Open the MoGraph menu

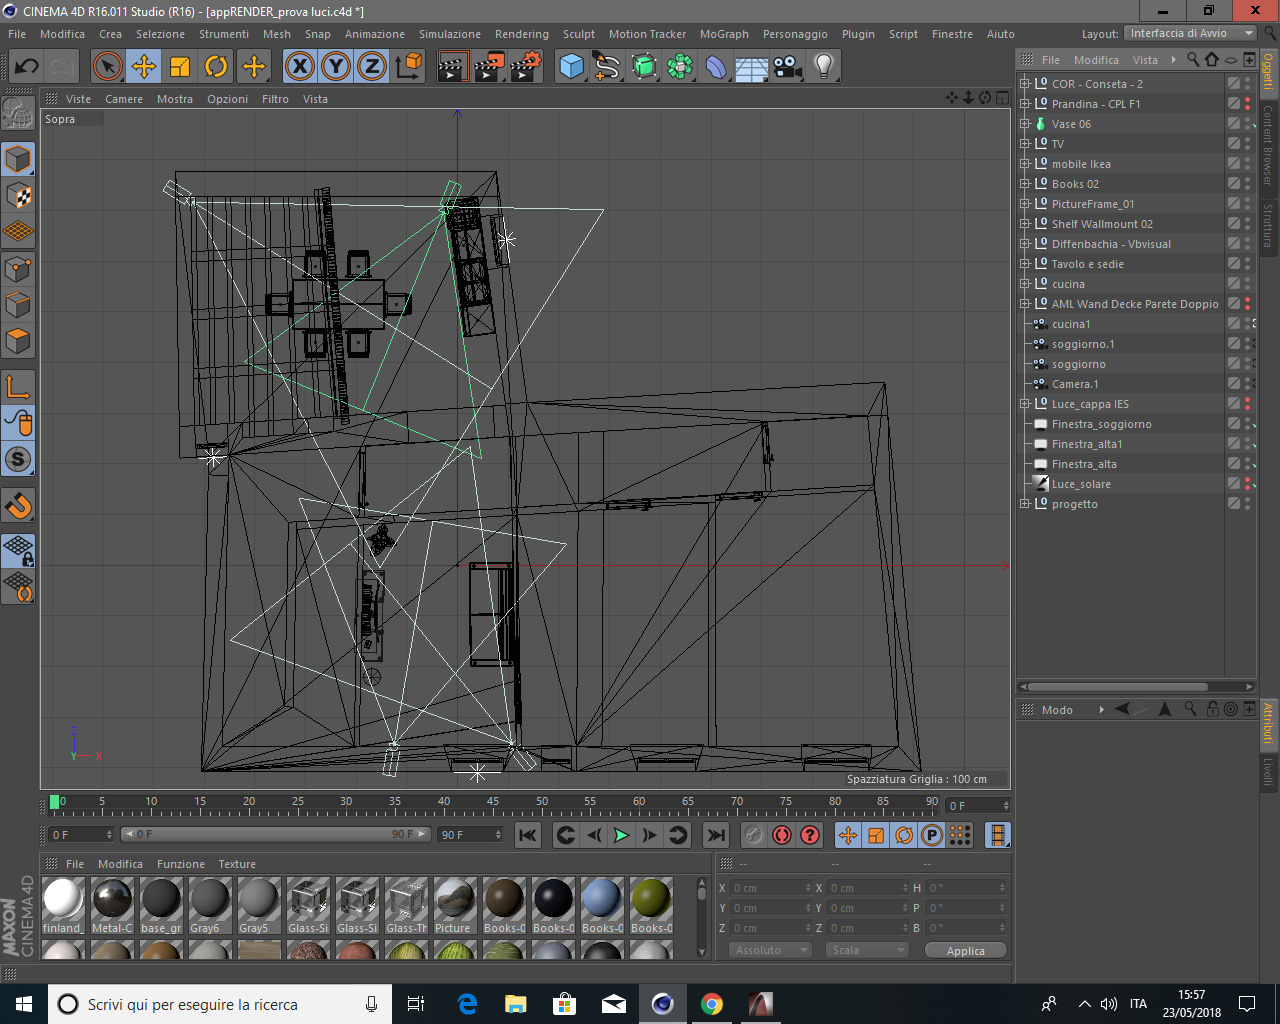[x=723, y=34]
